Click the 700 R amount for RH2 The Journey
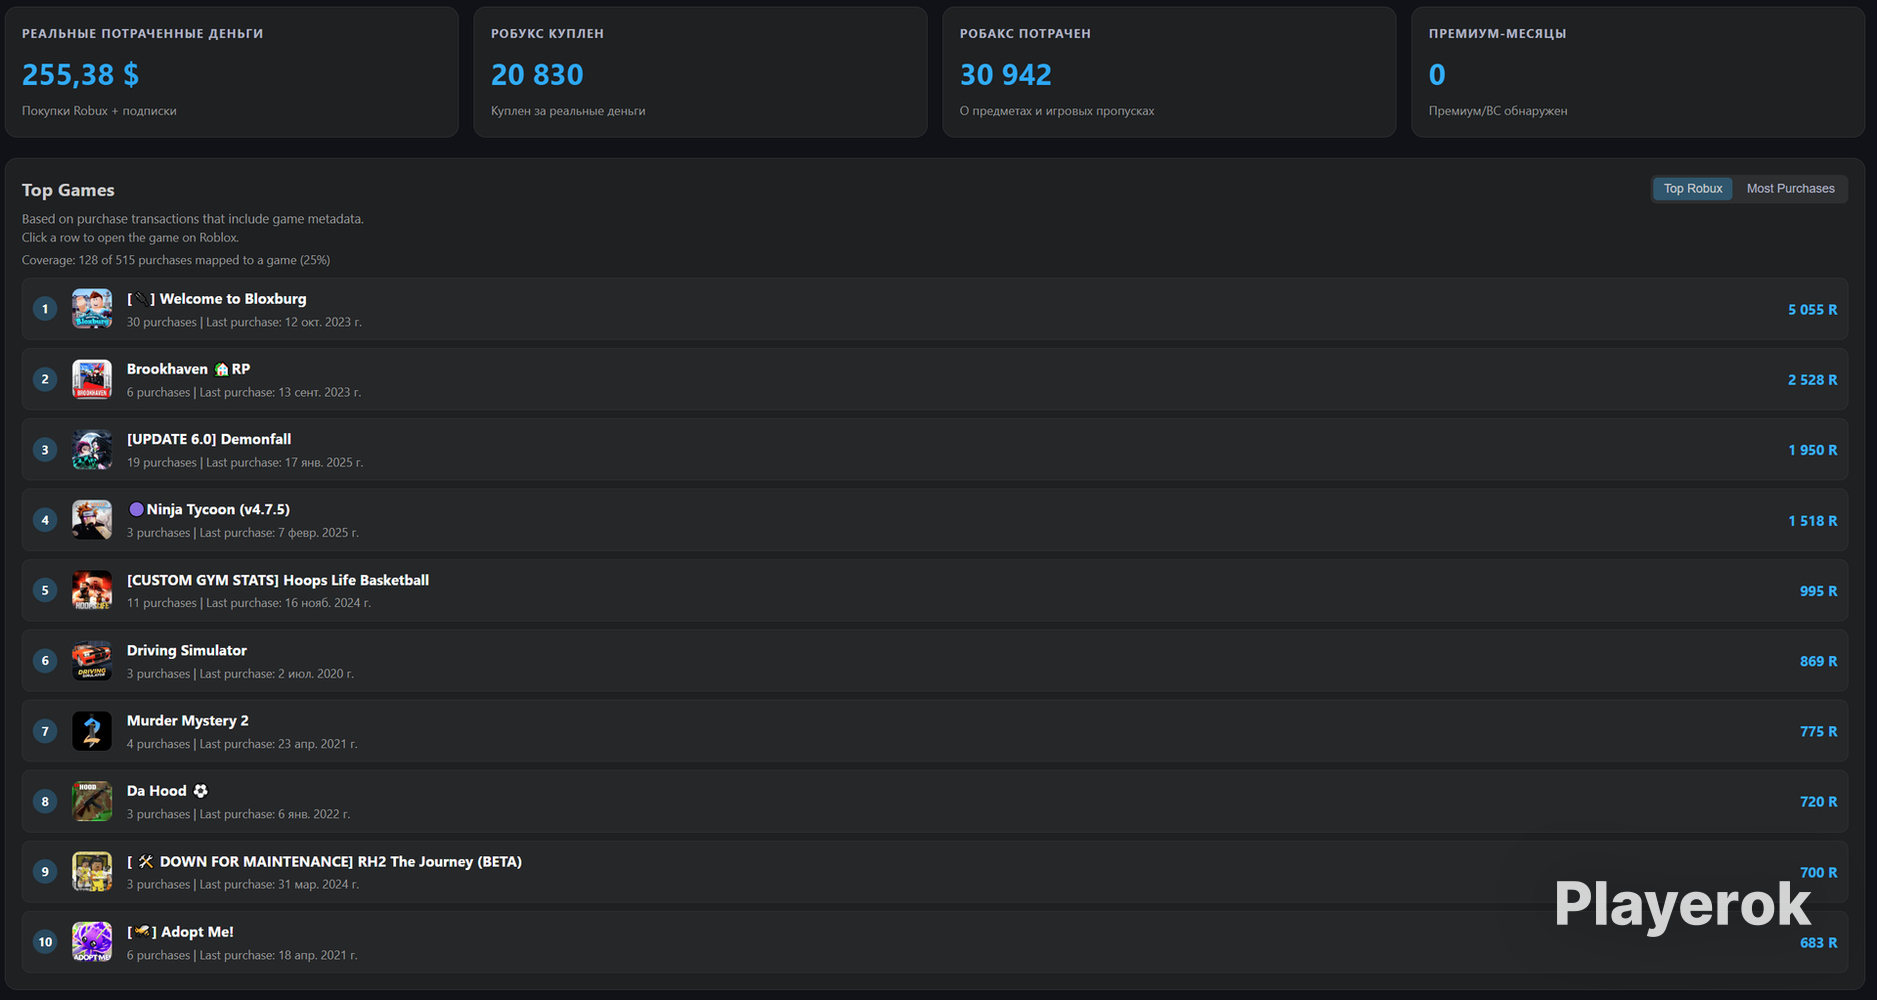1877x1000 pixels. 1818,873
